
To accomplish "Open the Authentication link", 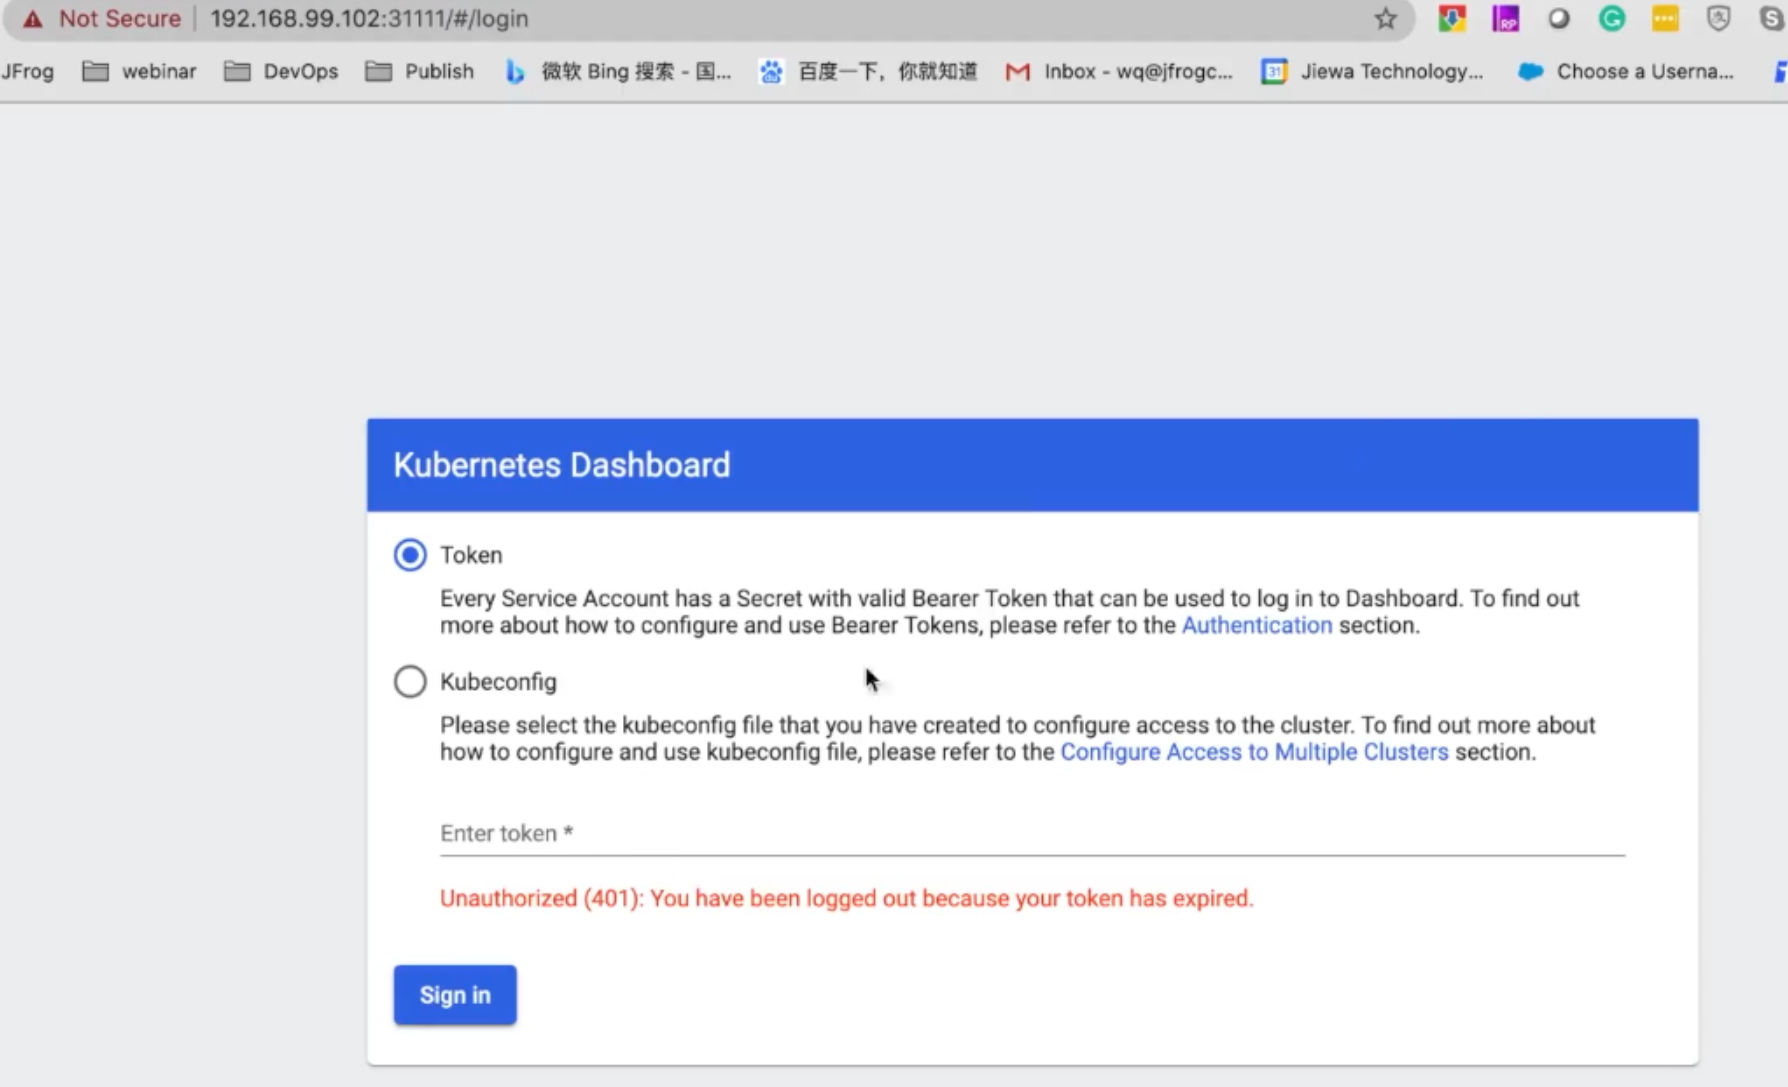I will pos(1257,626).
